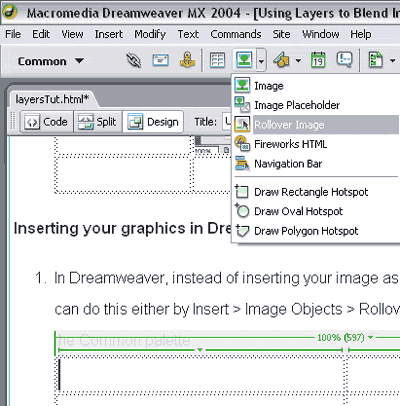Select Image from the dropdown list

click(x=316, y=86)
